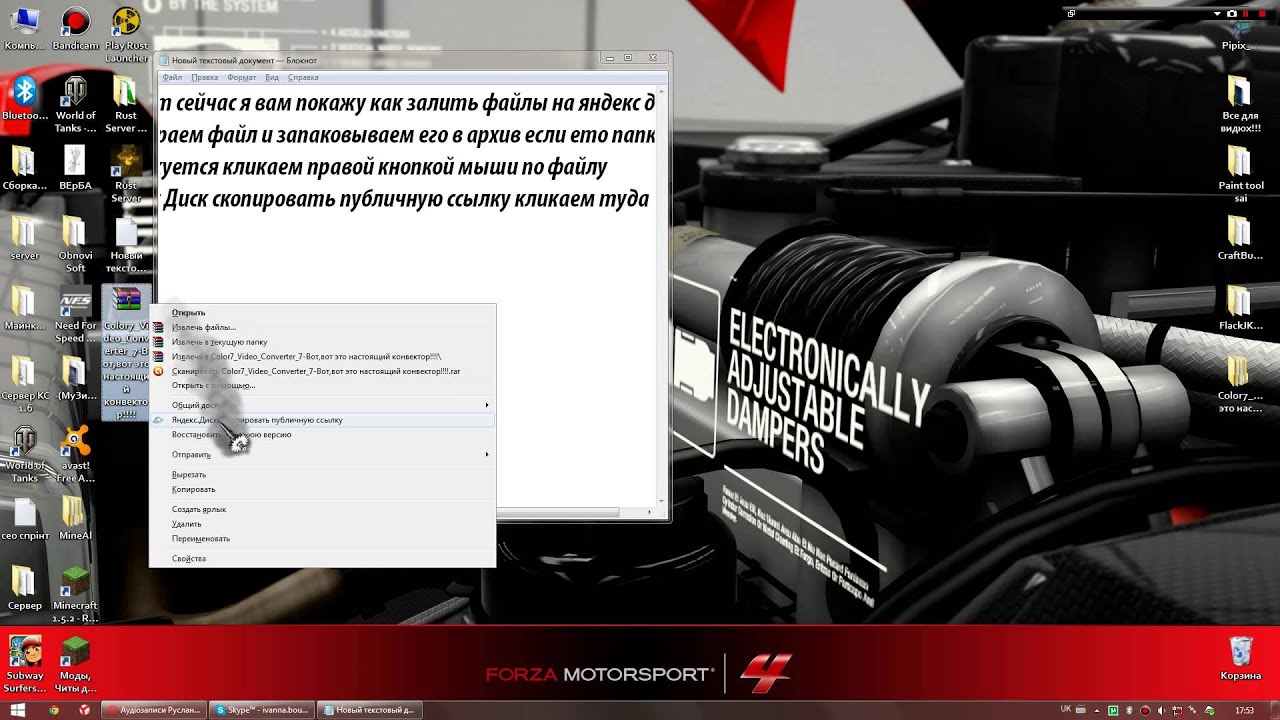Click the taskbar clock showing 17:53
Viewport: 1280px width, 720px height.
pyautogui.click(x=1244, y=710)
